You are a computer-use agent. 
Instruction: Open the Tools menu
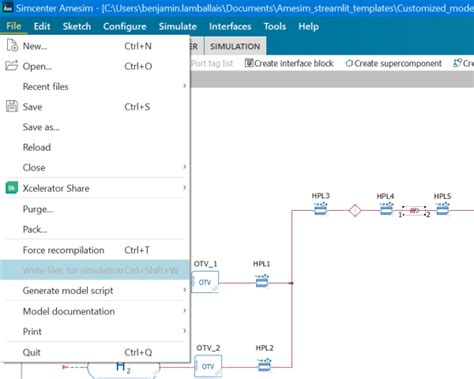[275, 26]
